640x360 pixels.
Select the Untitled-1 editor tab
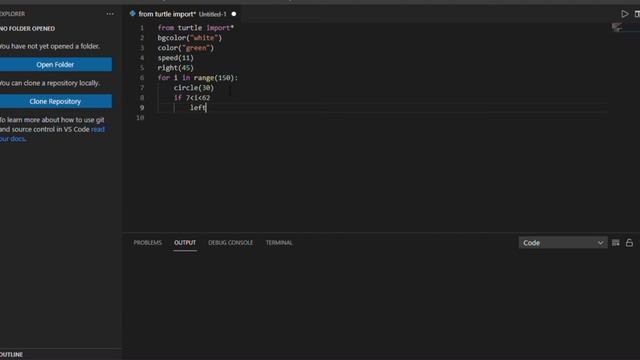pos(182,14)
